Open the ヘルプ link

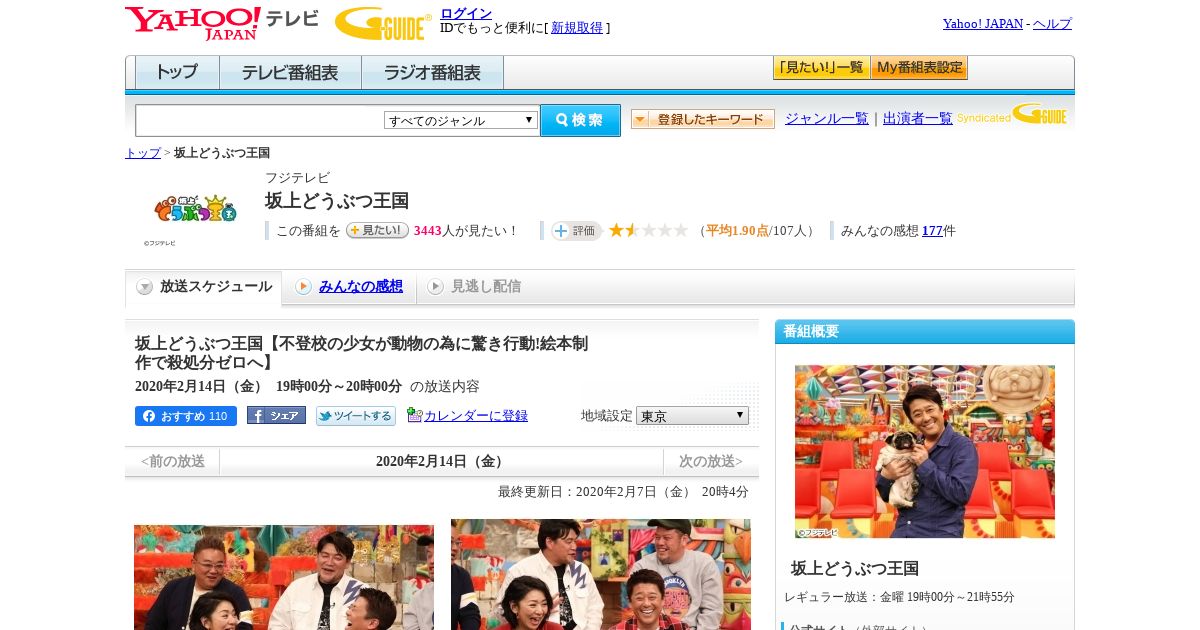1052,23
